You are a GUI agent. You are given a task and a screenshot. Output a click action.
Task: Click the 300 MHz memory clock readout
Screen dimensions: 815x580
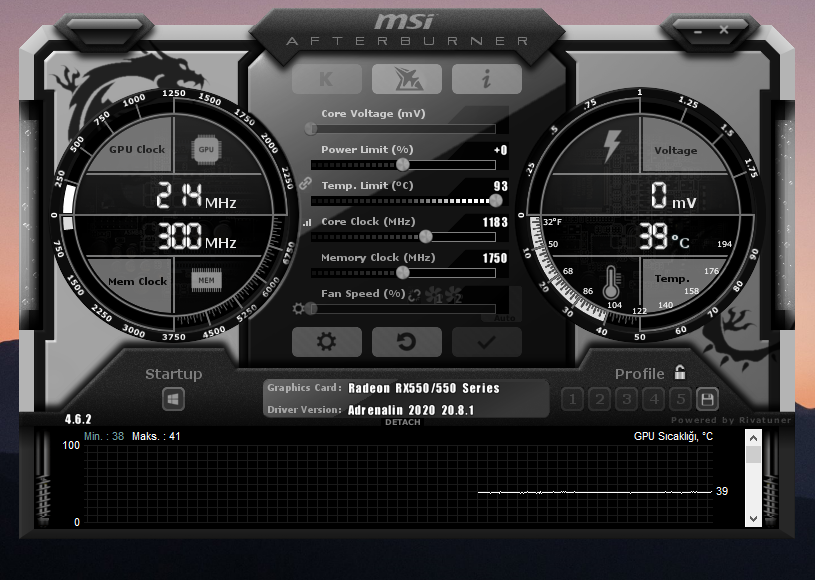click(x=196, y=236)
